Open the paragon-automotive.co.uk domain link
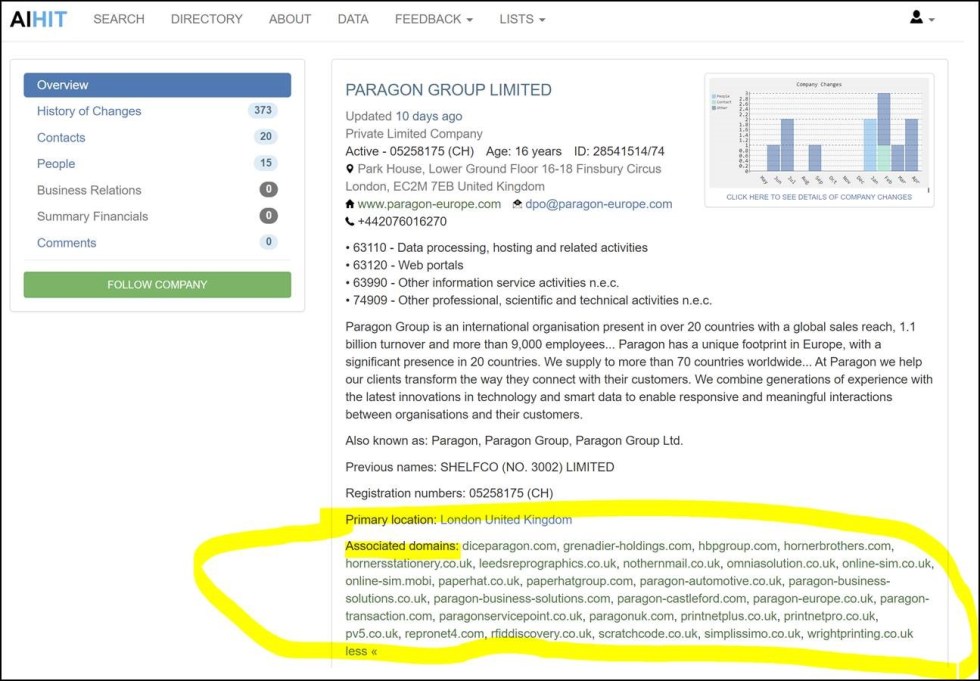This screenshot has width=980, height=681. tap(710, 581)
